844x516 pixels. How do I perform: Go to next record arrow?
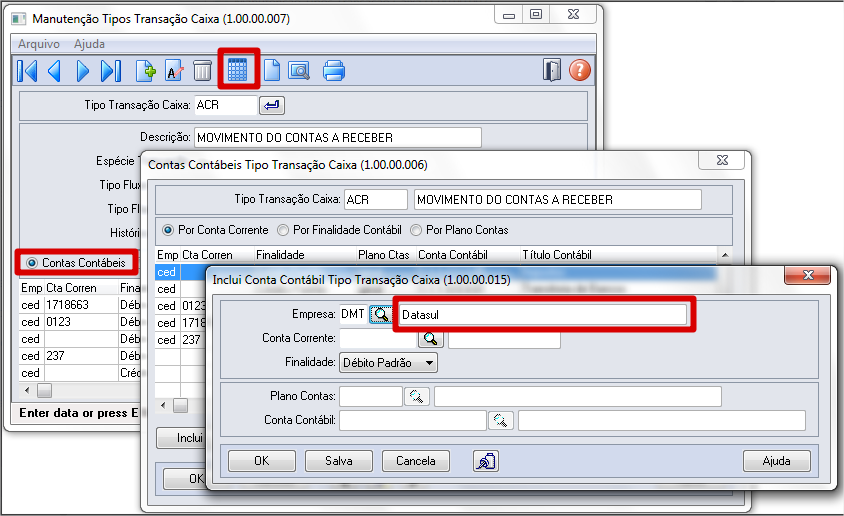click(83, 71)
